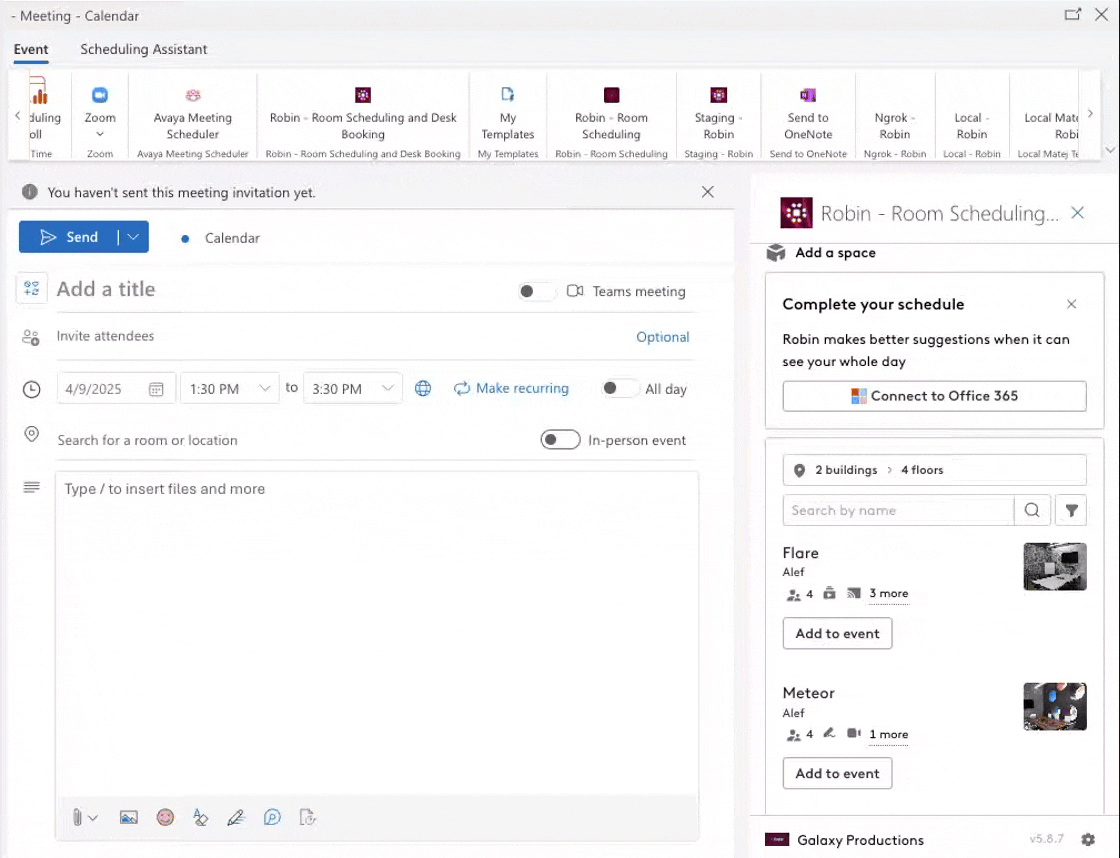Click the Send to OneNote icon

point(808,95)
